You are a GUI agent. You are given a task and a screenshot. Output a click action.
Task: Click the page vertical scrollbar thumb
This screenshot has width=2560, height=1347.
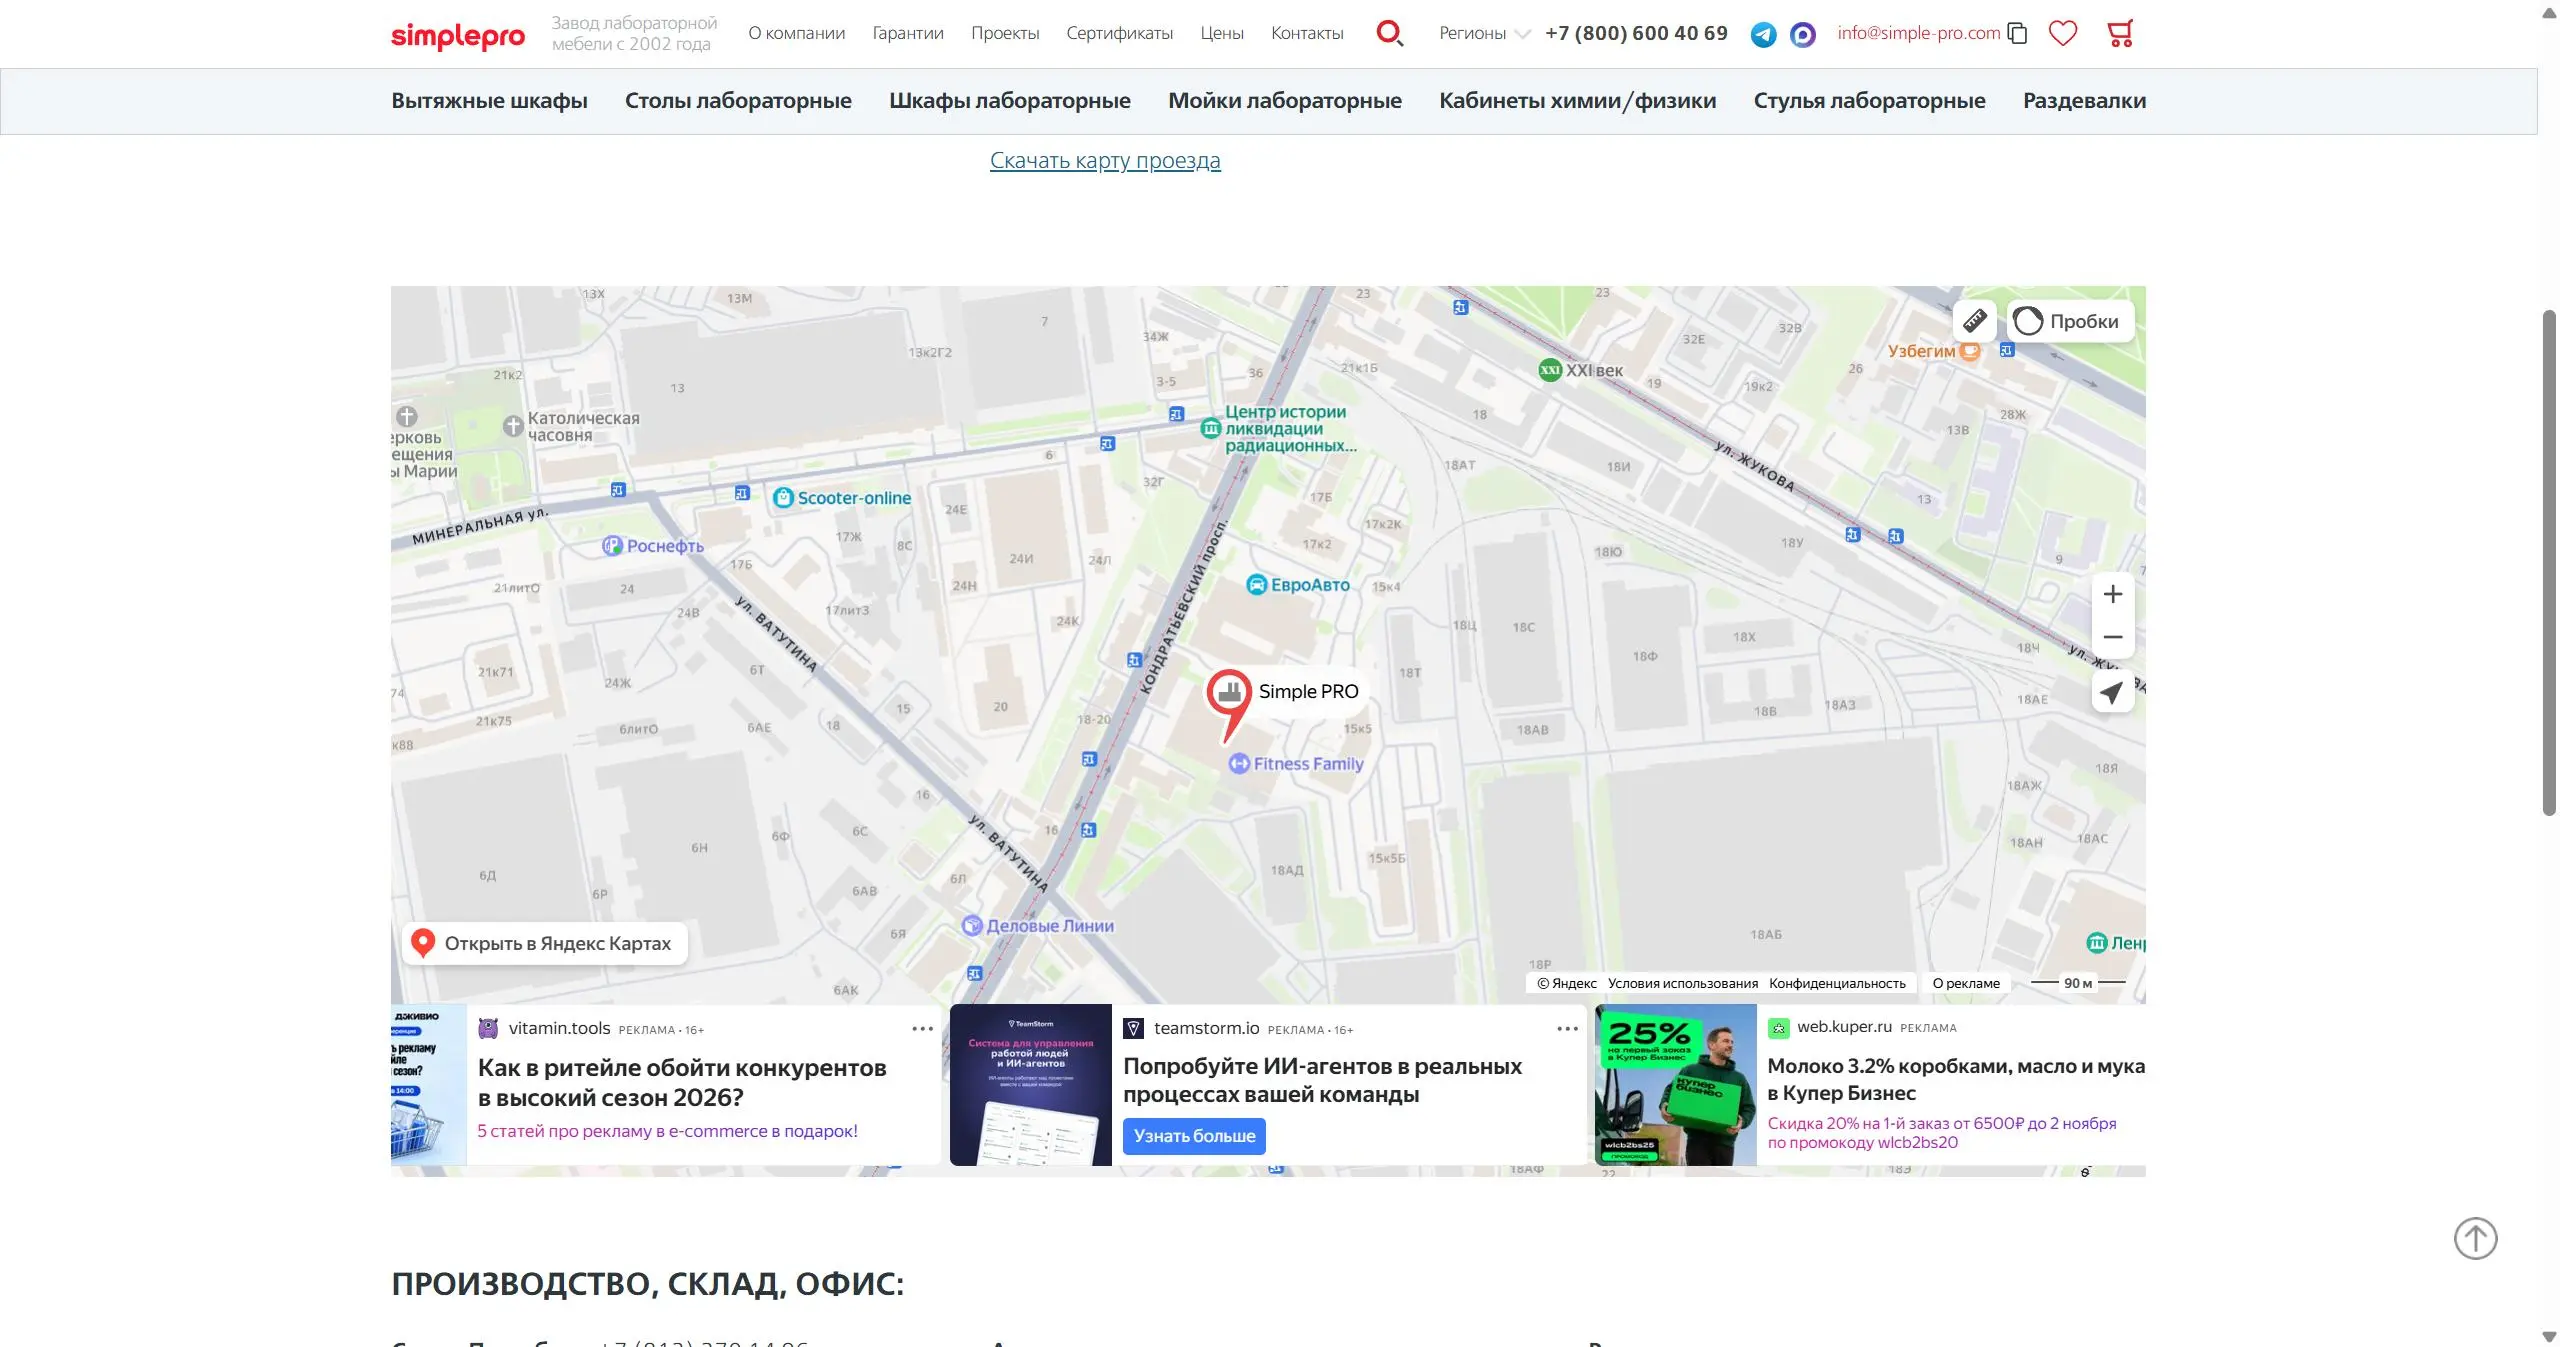pyautogui.click(x=2549, y=563)
